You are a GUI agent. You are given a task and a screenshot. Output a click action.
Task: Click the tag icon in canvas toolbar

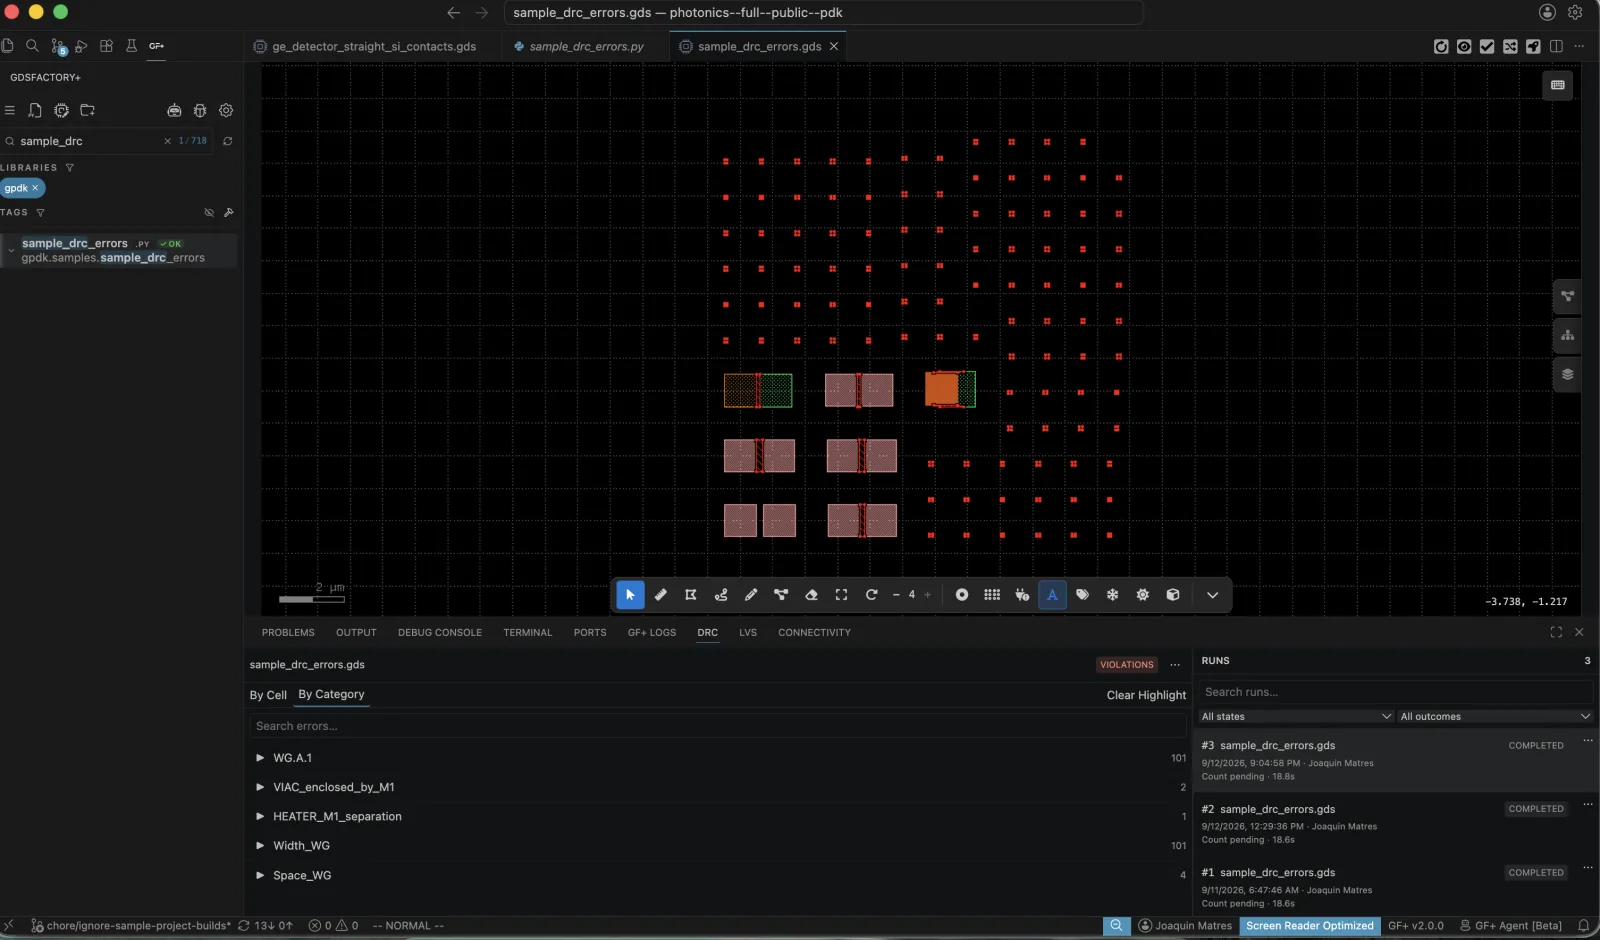[1082, 595]
